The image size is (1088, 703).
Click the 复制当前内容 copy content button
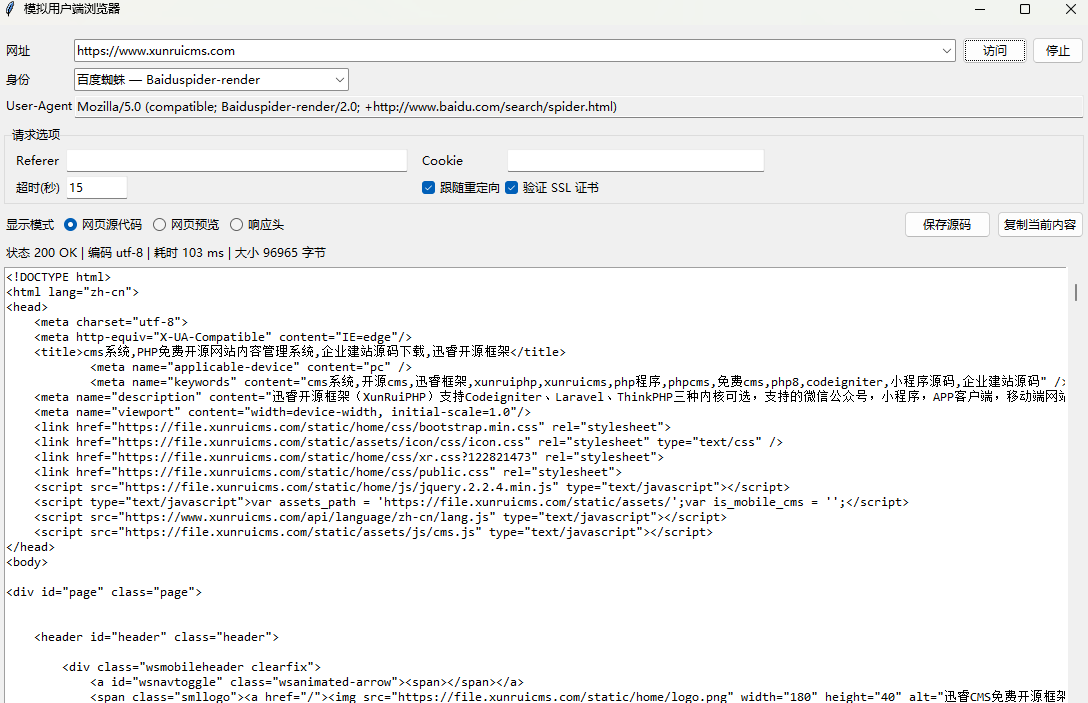pyautogui.click(x=1040, y=225)
